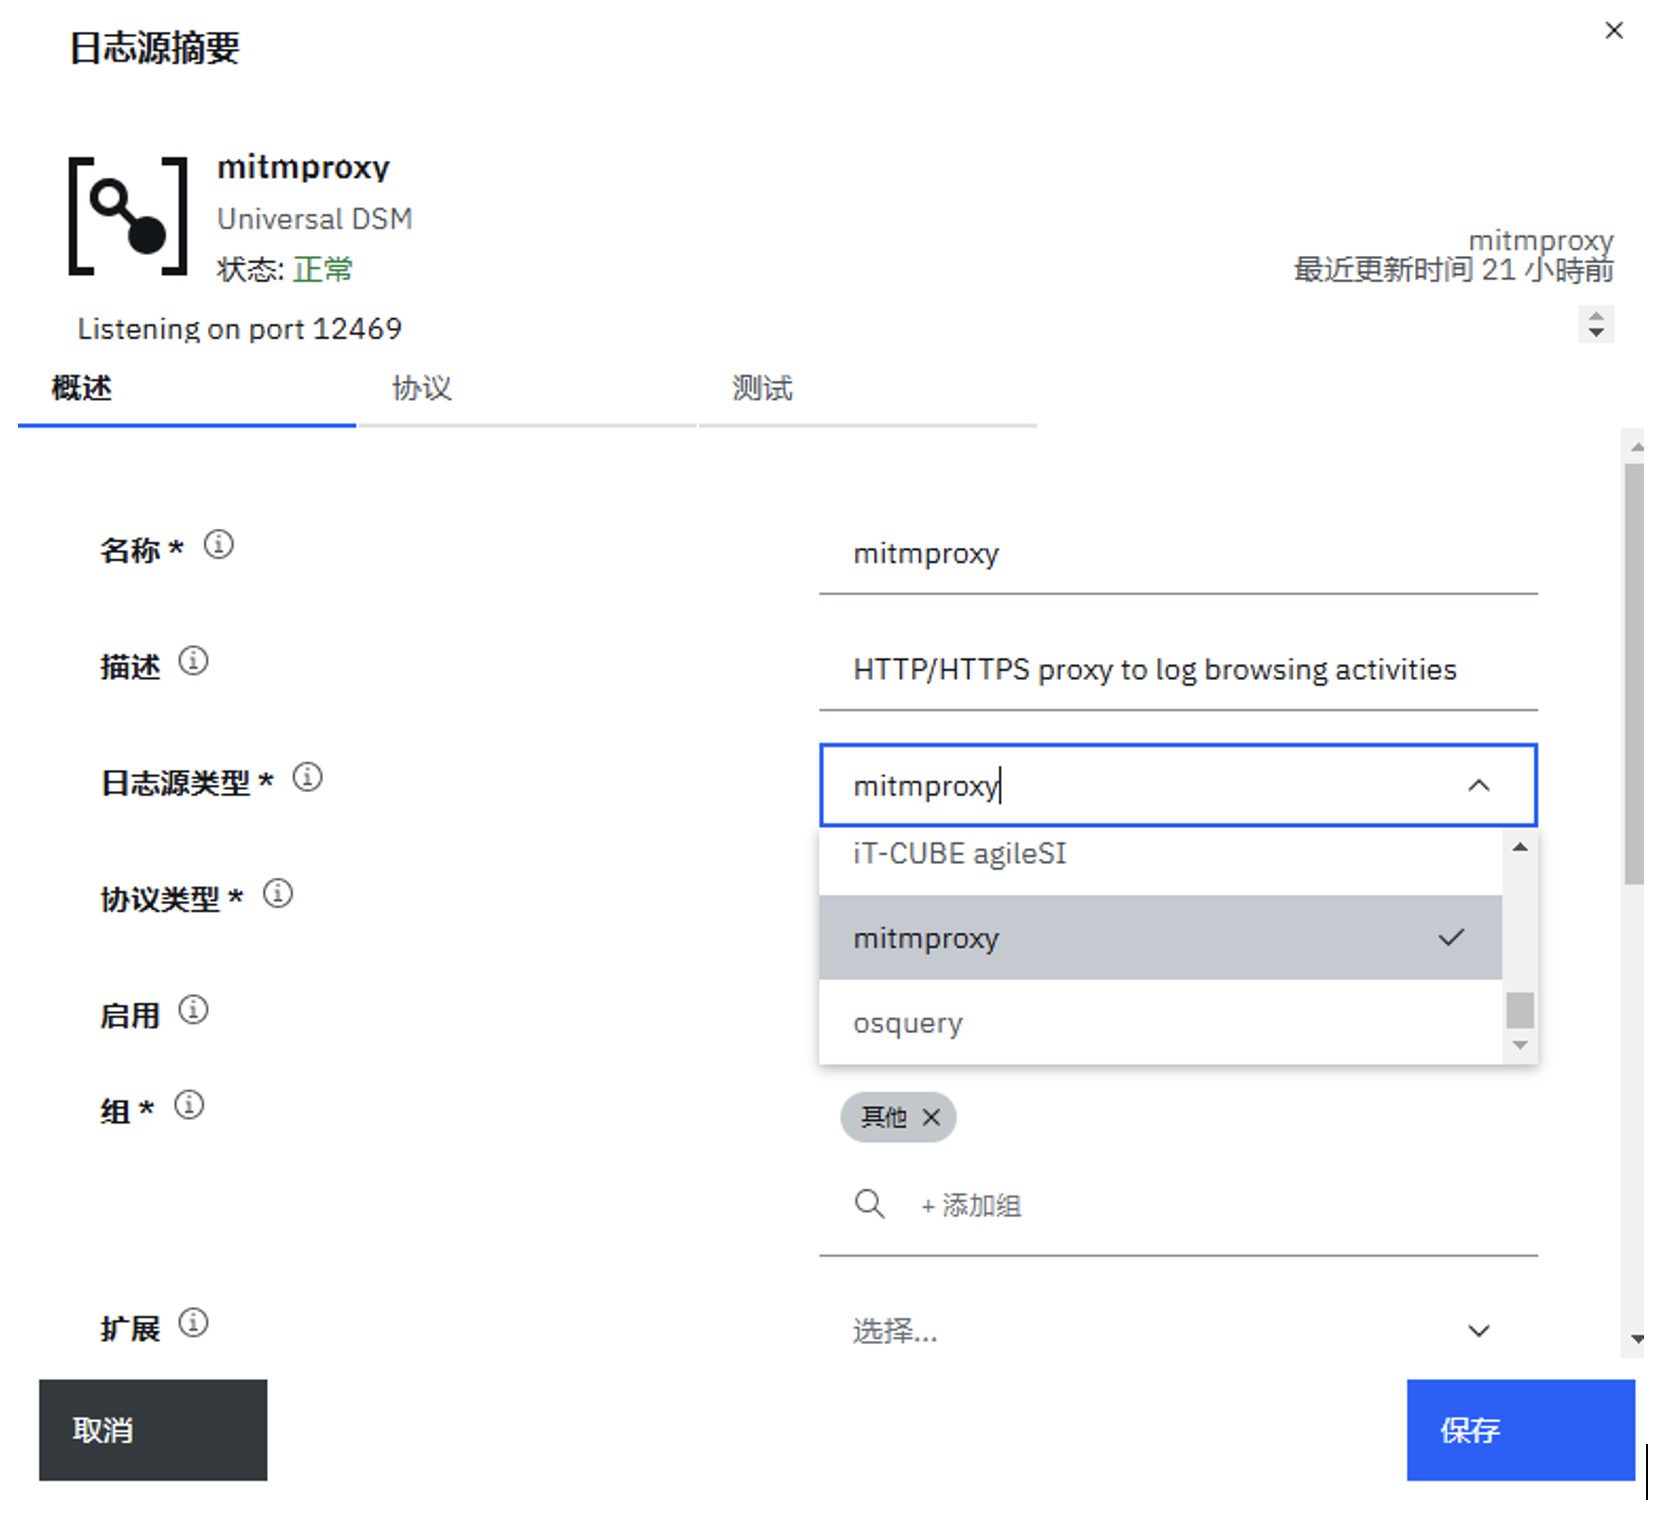1670x1516 pixels.
Task: Click the info icon next to 扩展
Action: tap(193, 1323)
